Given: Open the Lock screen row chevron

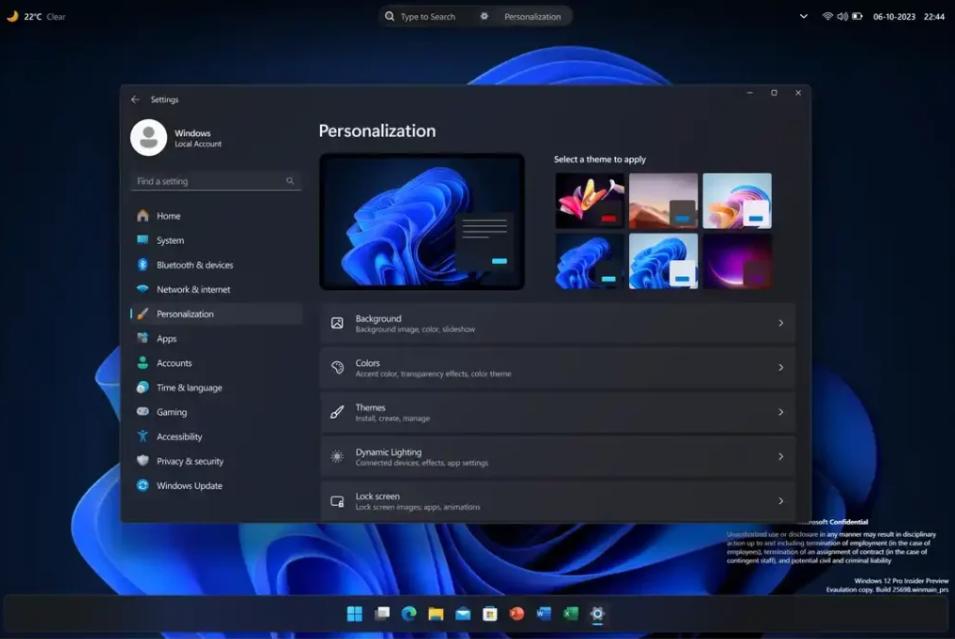Looking at the screenshot, I should [780, 501].
